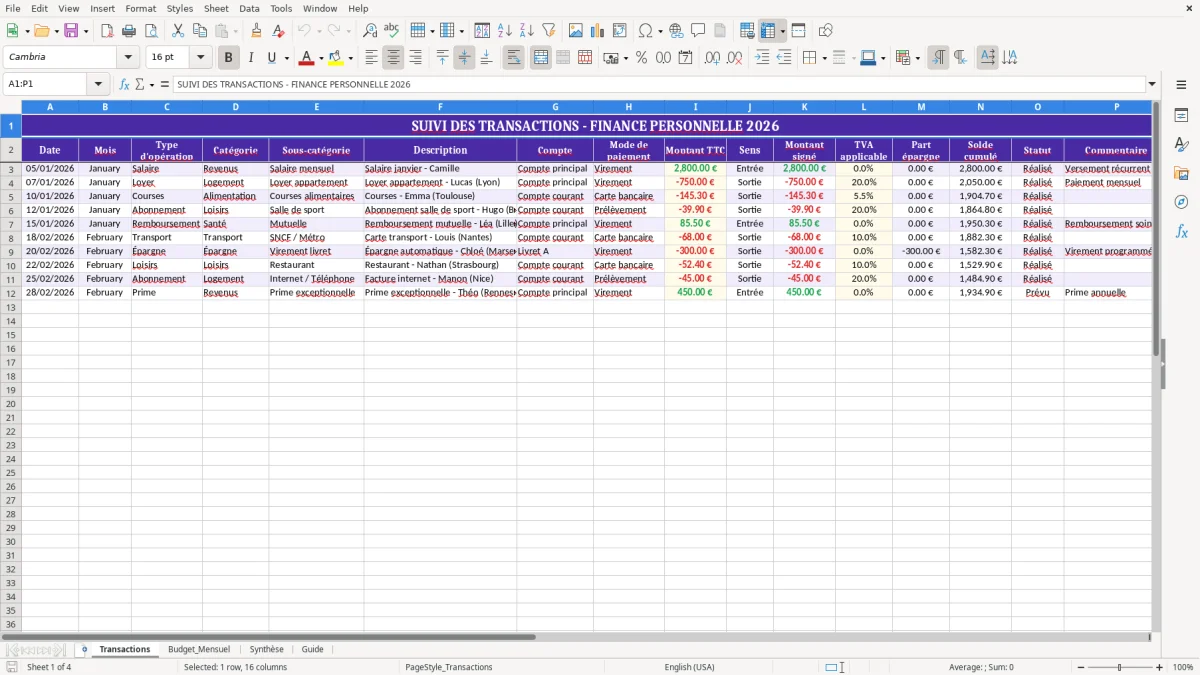1200x675 pixels.
Task: Adjust the zoom slider
Action: pos(1119,667)
